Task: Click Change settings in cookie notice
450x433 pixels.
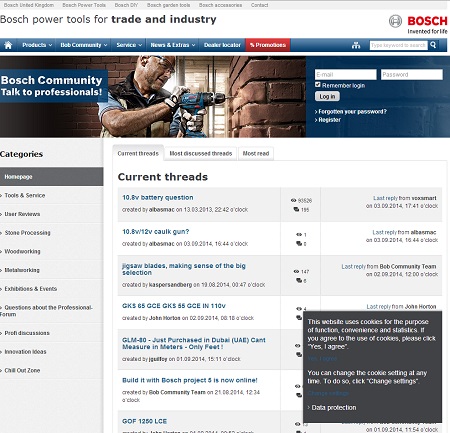Action: tap(328, 393)
